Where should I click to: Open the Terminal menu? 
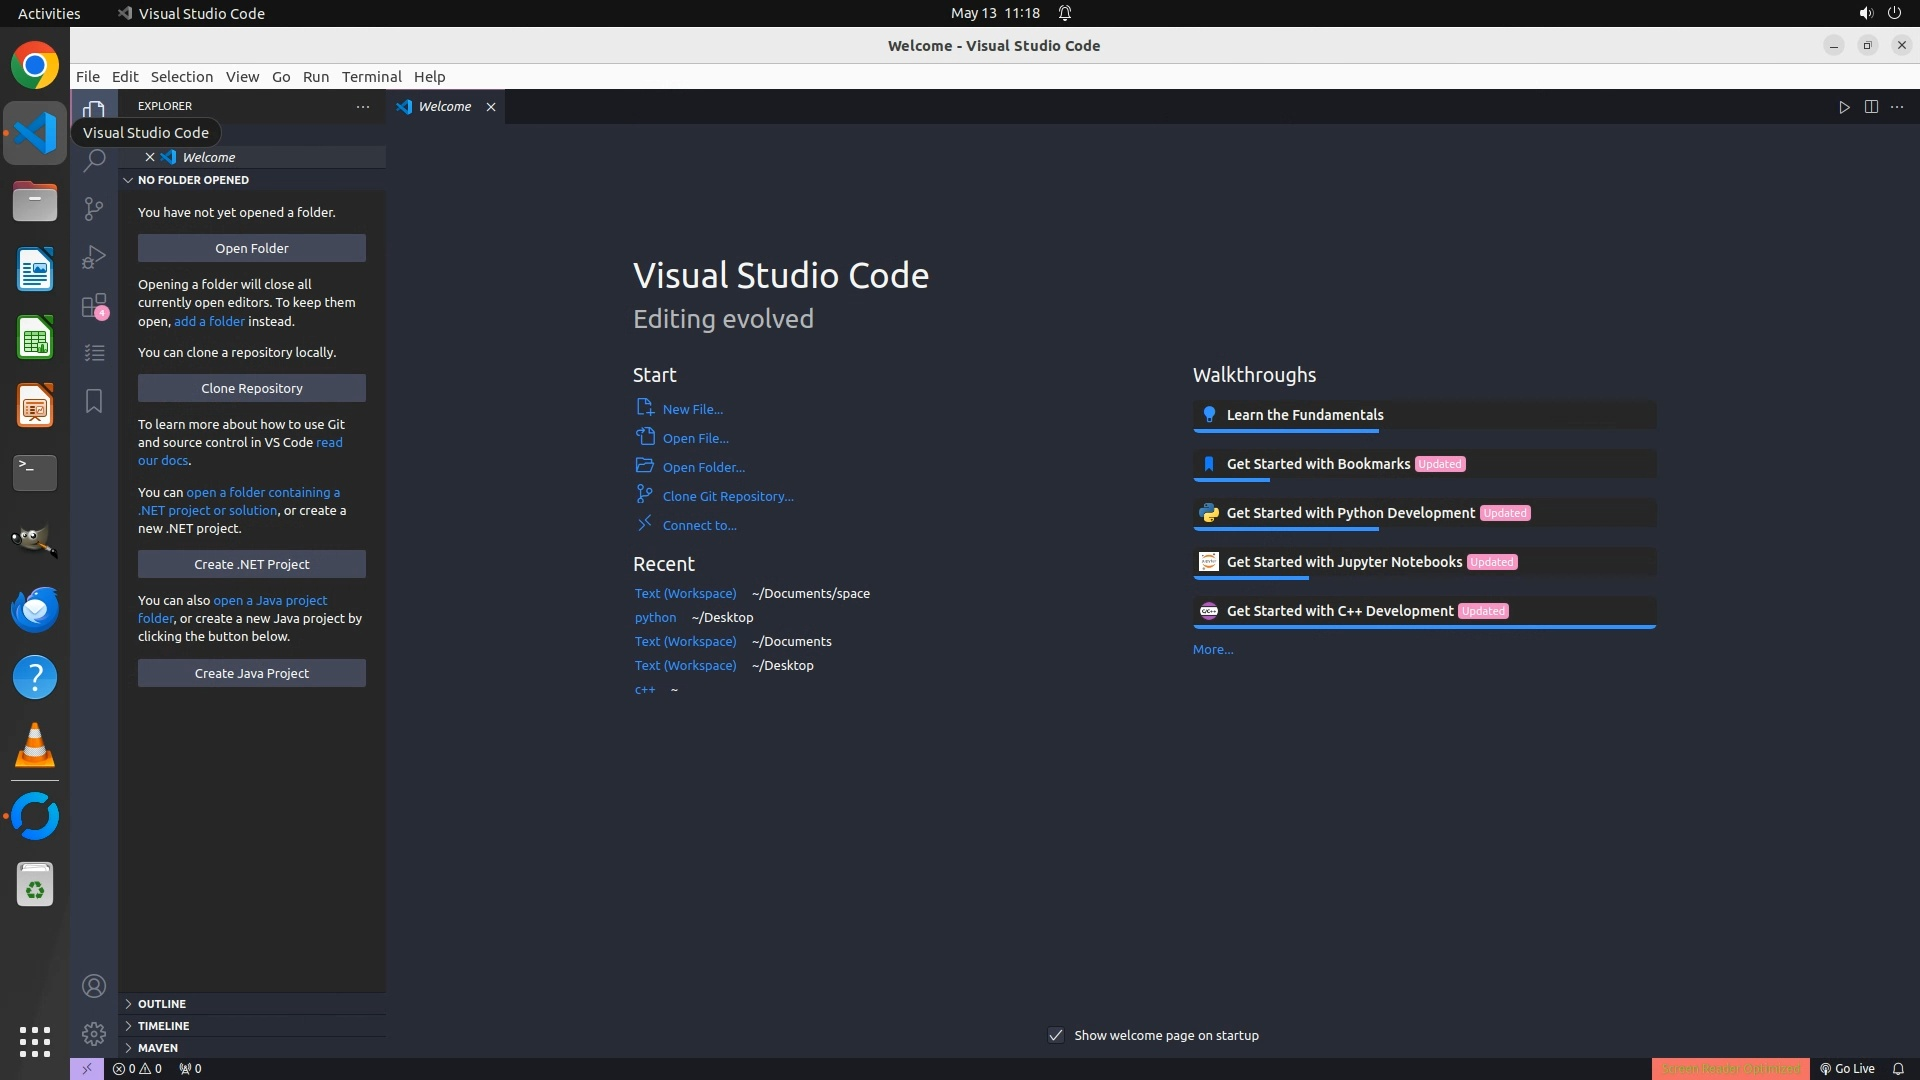[x=371, y=77]
